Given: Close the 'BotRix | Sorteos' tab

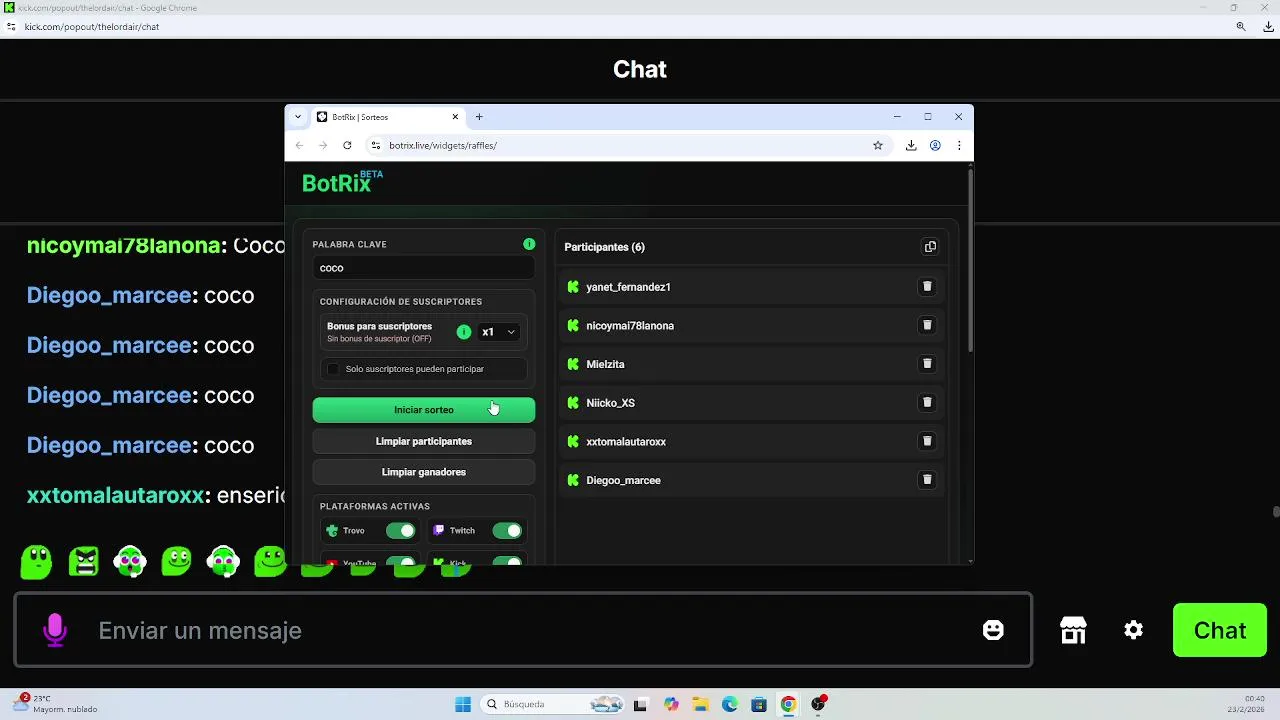Looking at the screenshot, I should click(455, 117).
